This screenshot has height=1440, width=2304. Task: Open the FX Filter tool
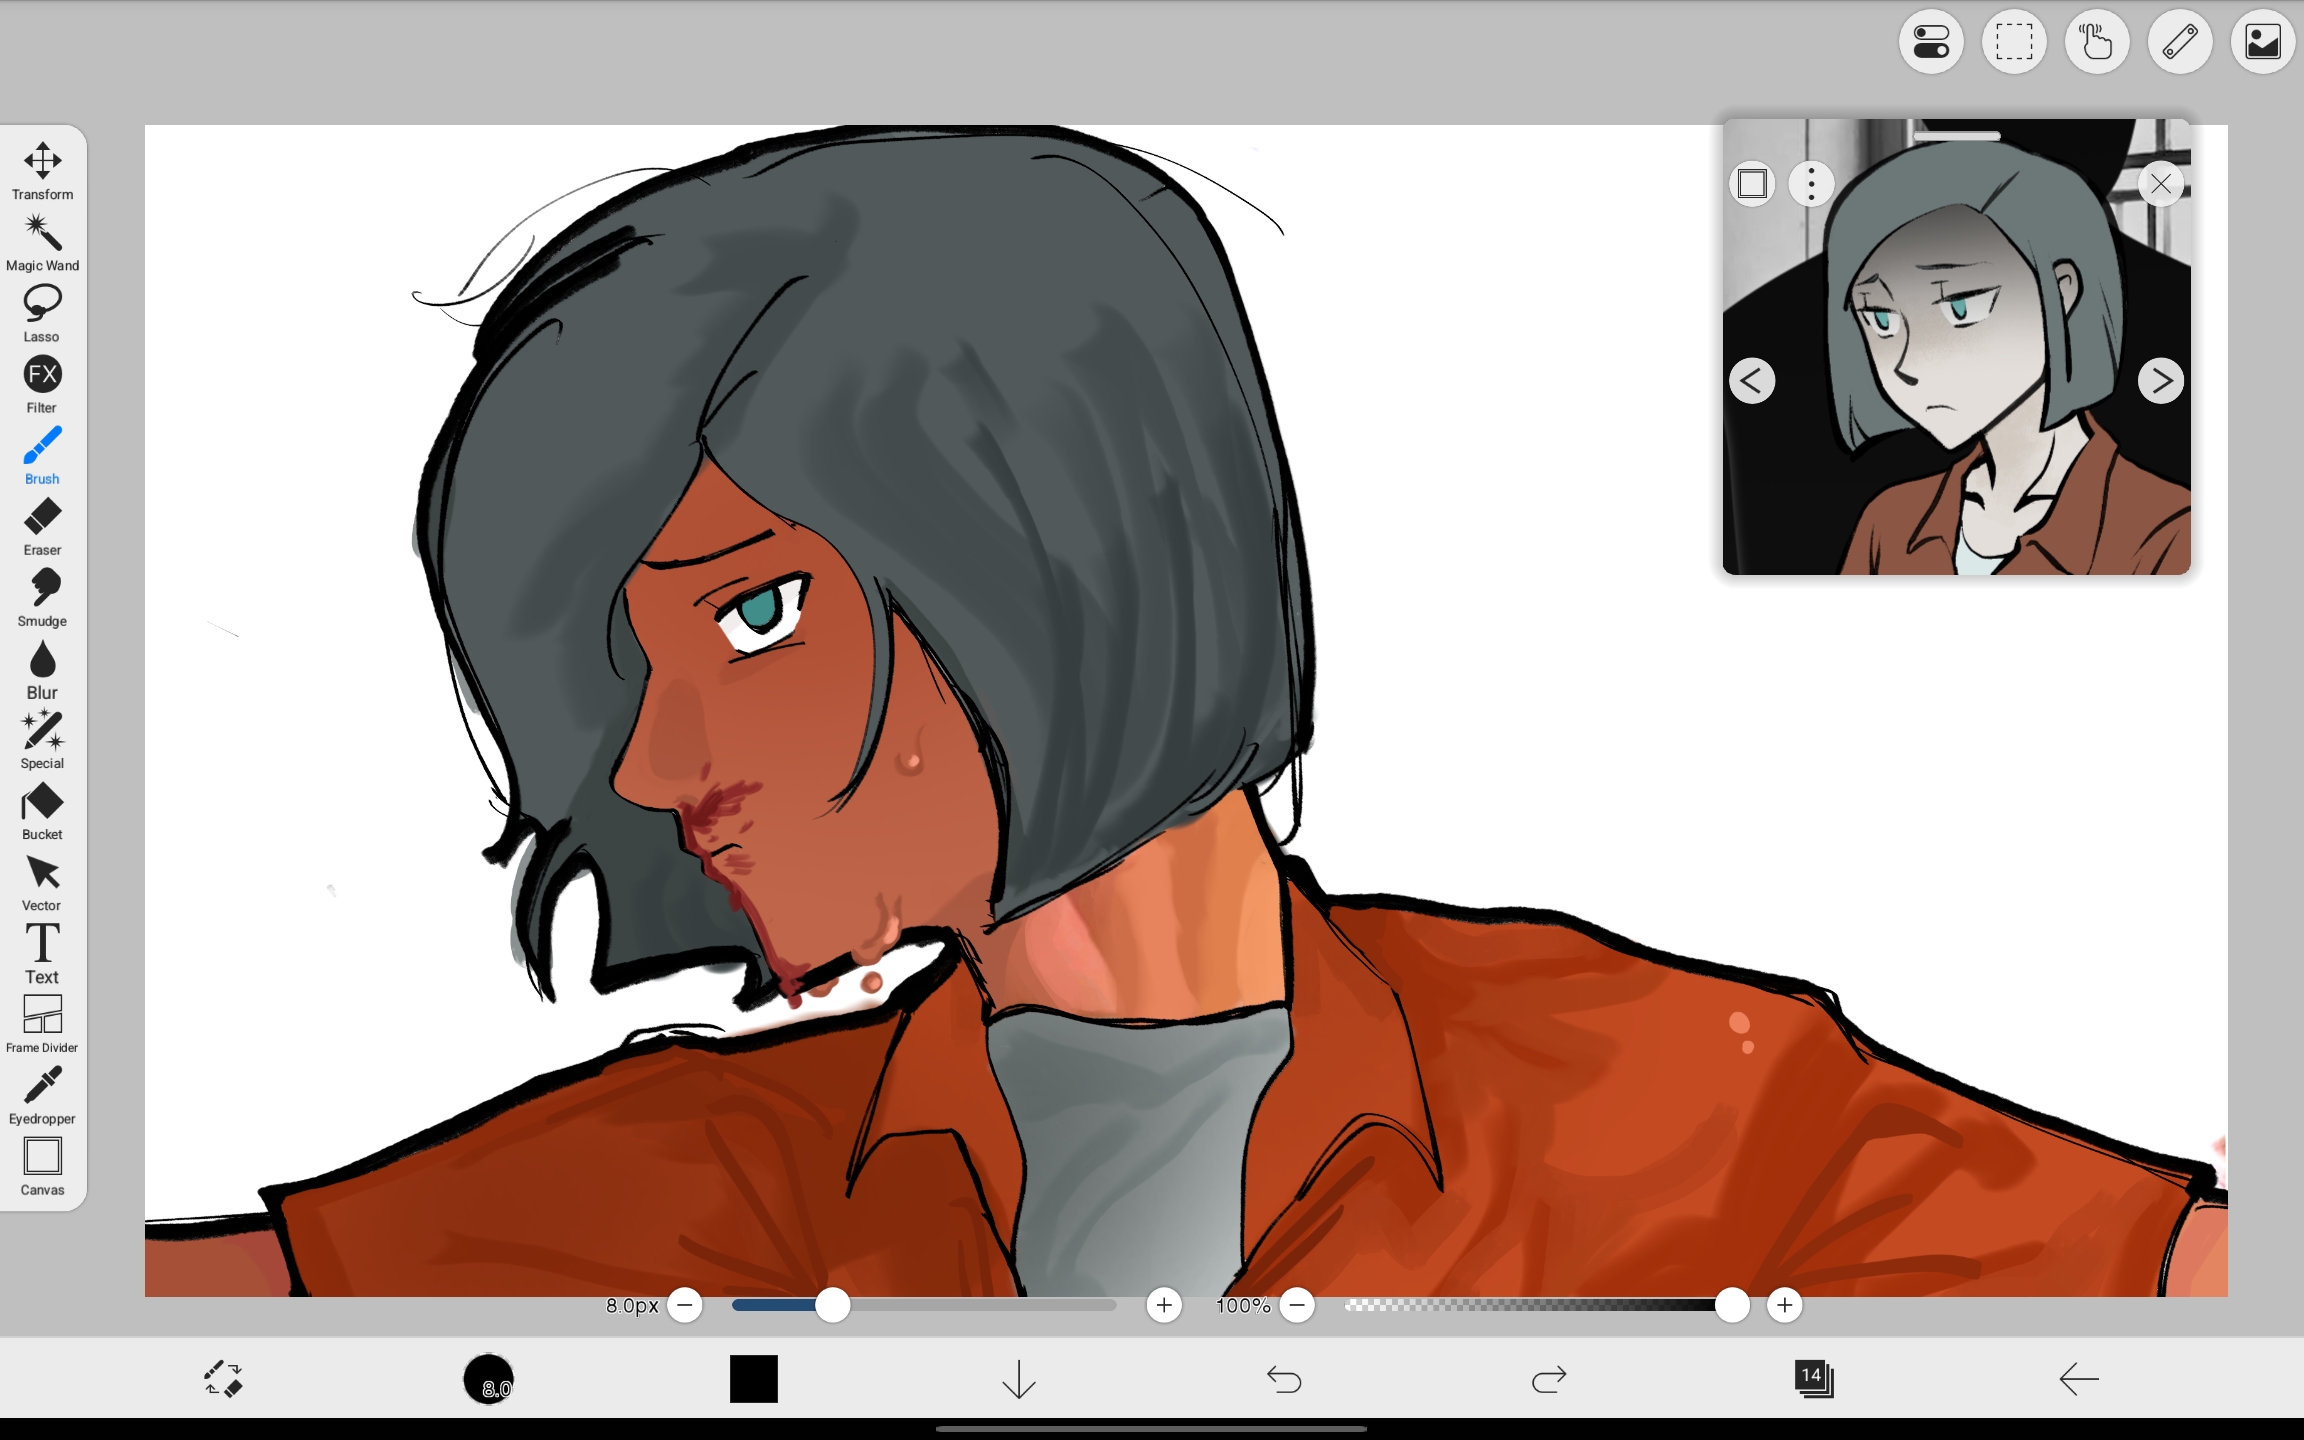42,385
